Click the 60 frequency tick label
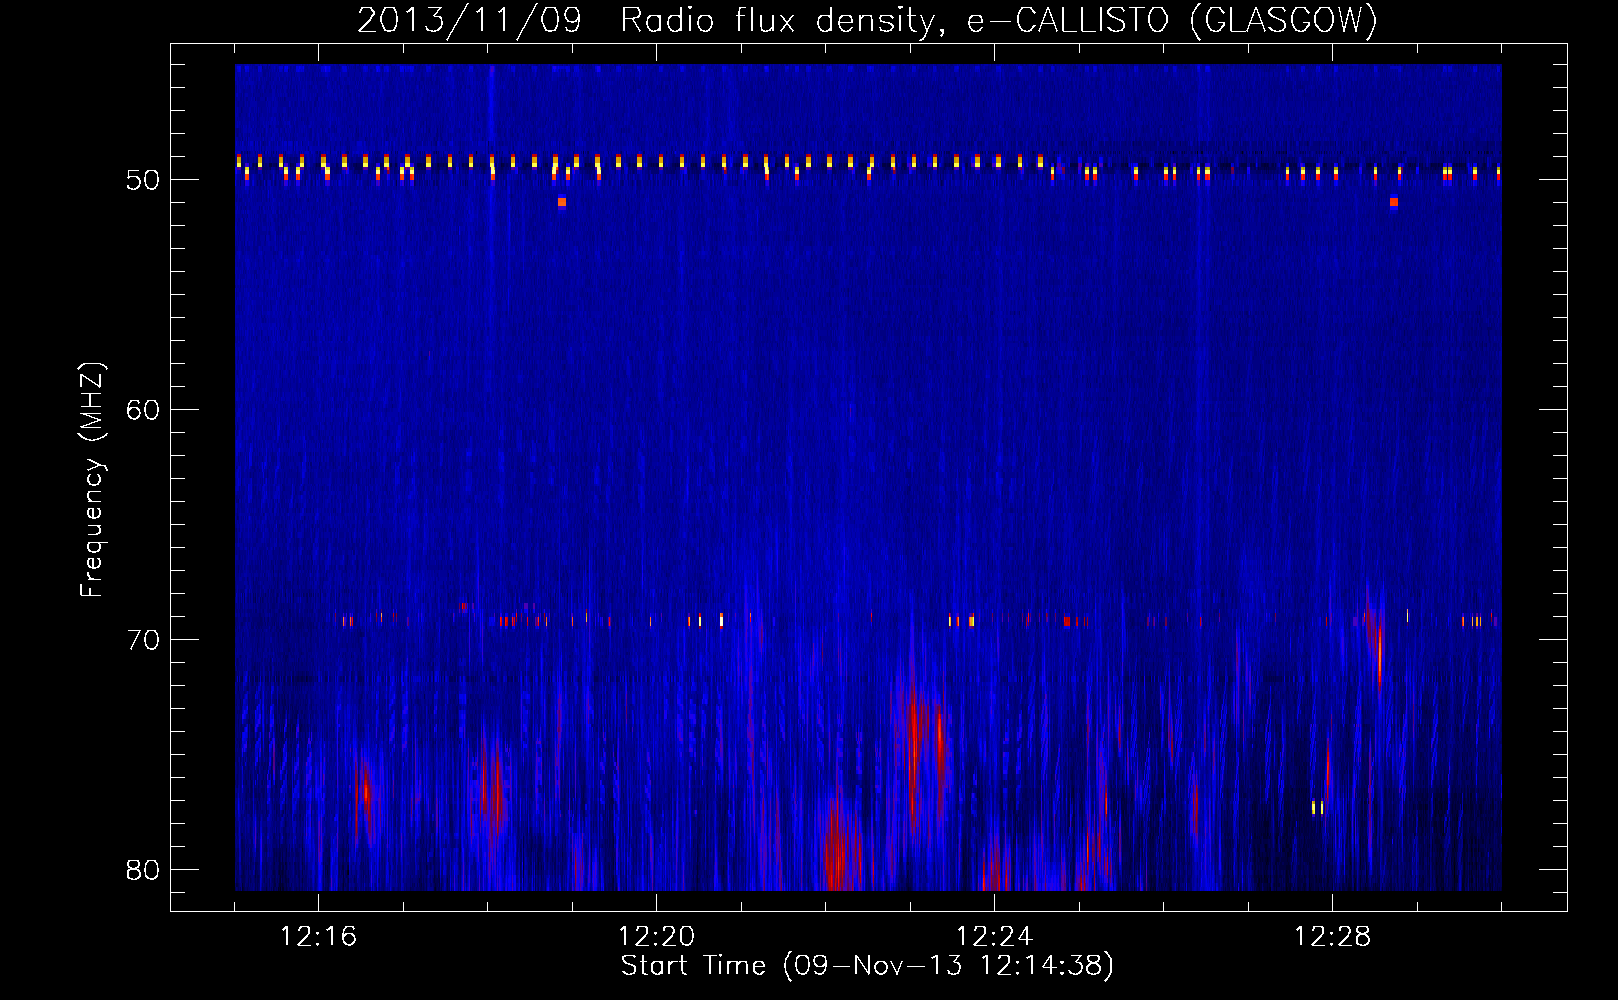The width and height of the screenshot is (1618, 1000). click(x=143, y=410)
